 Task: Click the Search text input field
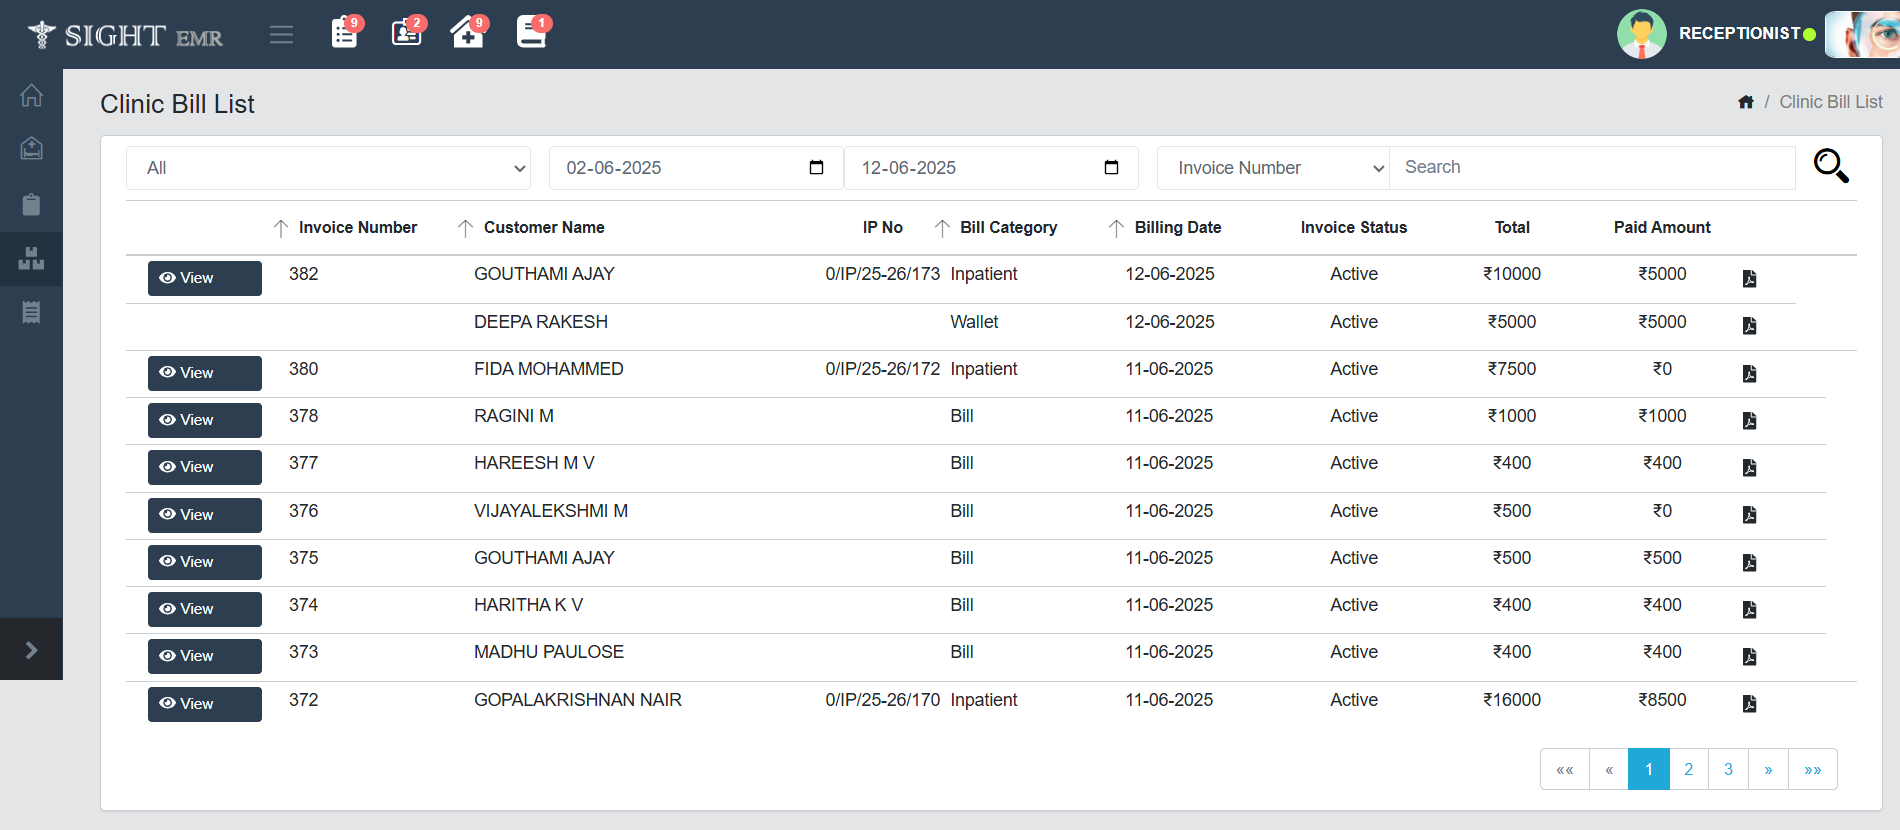pyautogui.click(x=1592, y=168)
